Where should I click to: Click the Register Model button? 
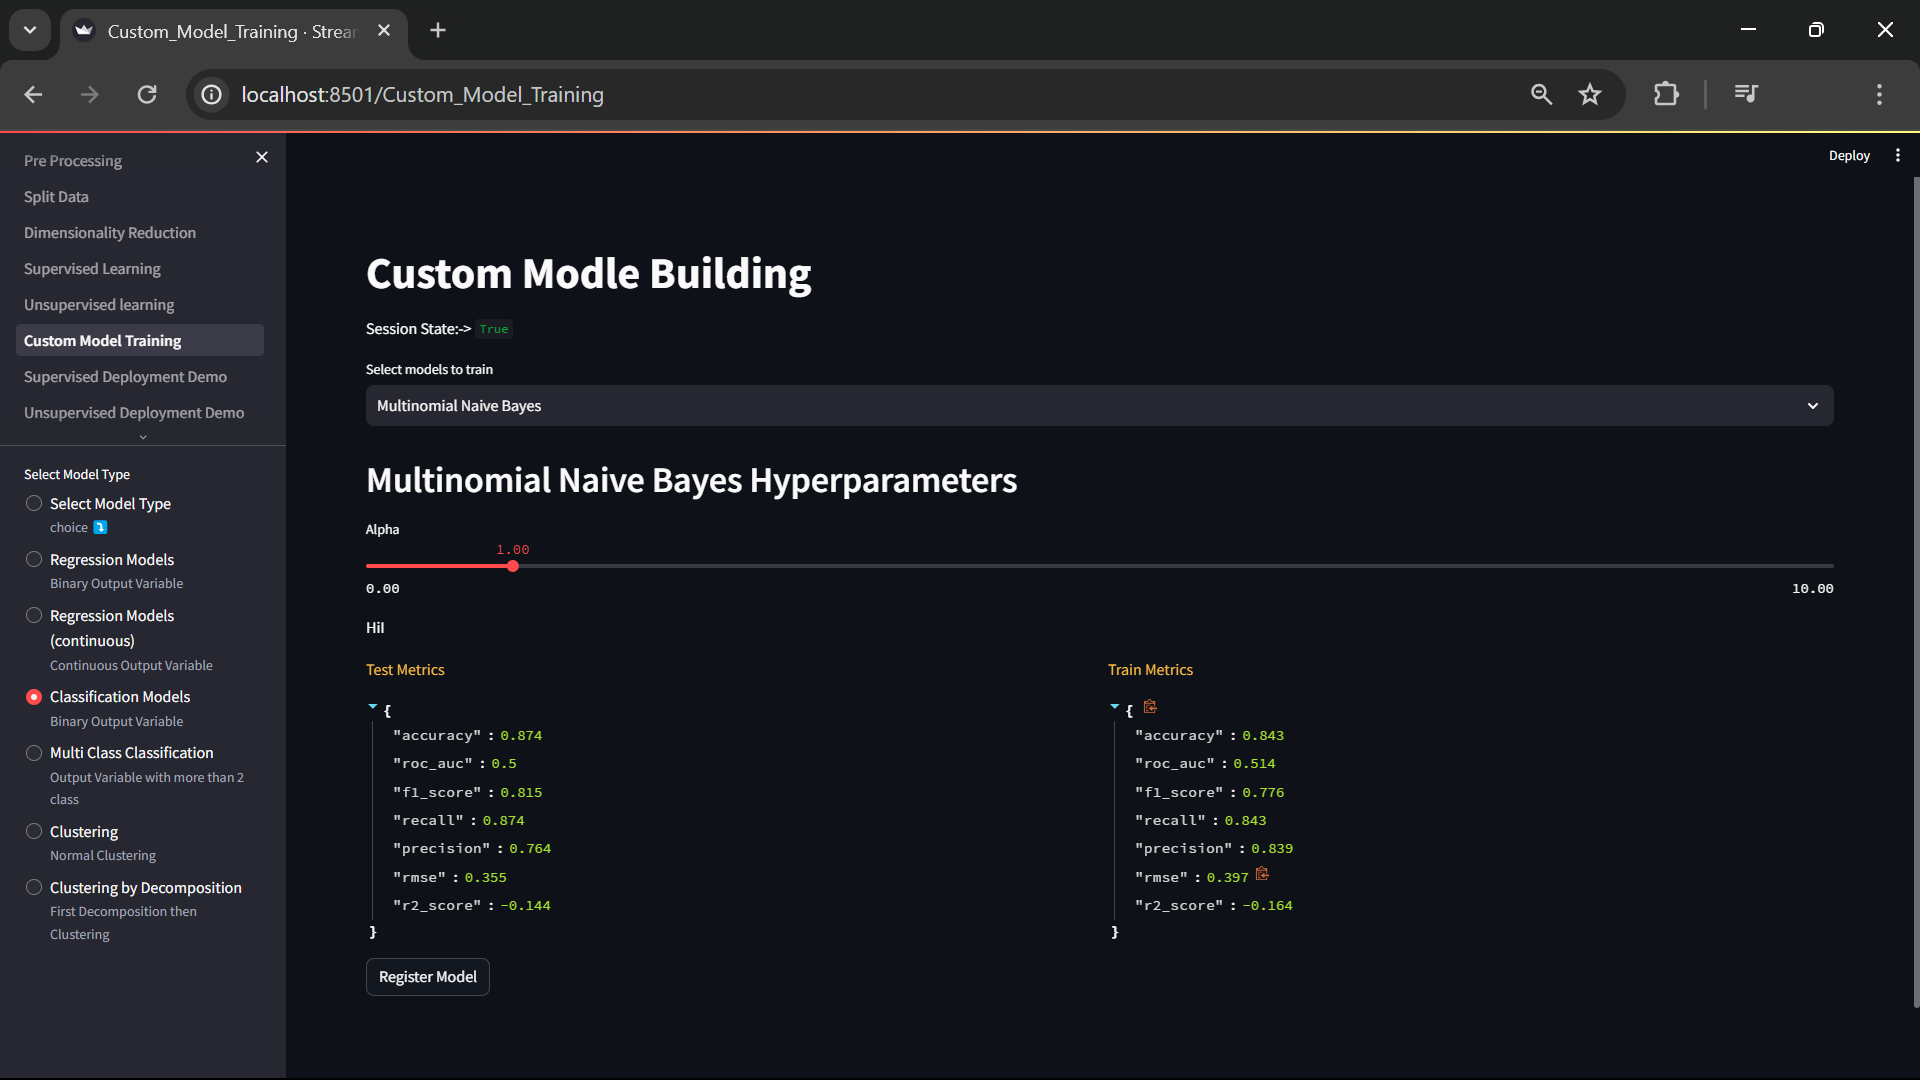(427, 977)
